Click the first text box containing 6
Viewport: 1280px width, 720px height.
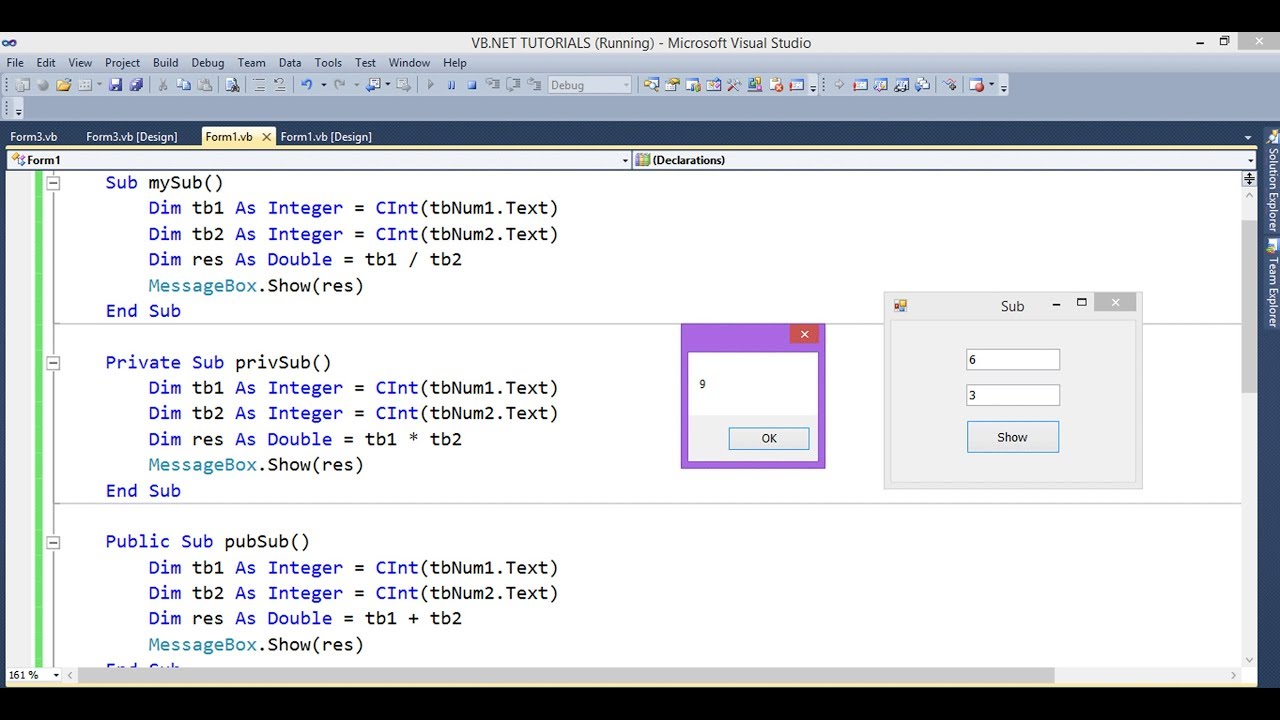pos(1013,360)
